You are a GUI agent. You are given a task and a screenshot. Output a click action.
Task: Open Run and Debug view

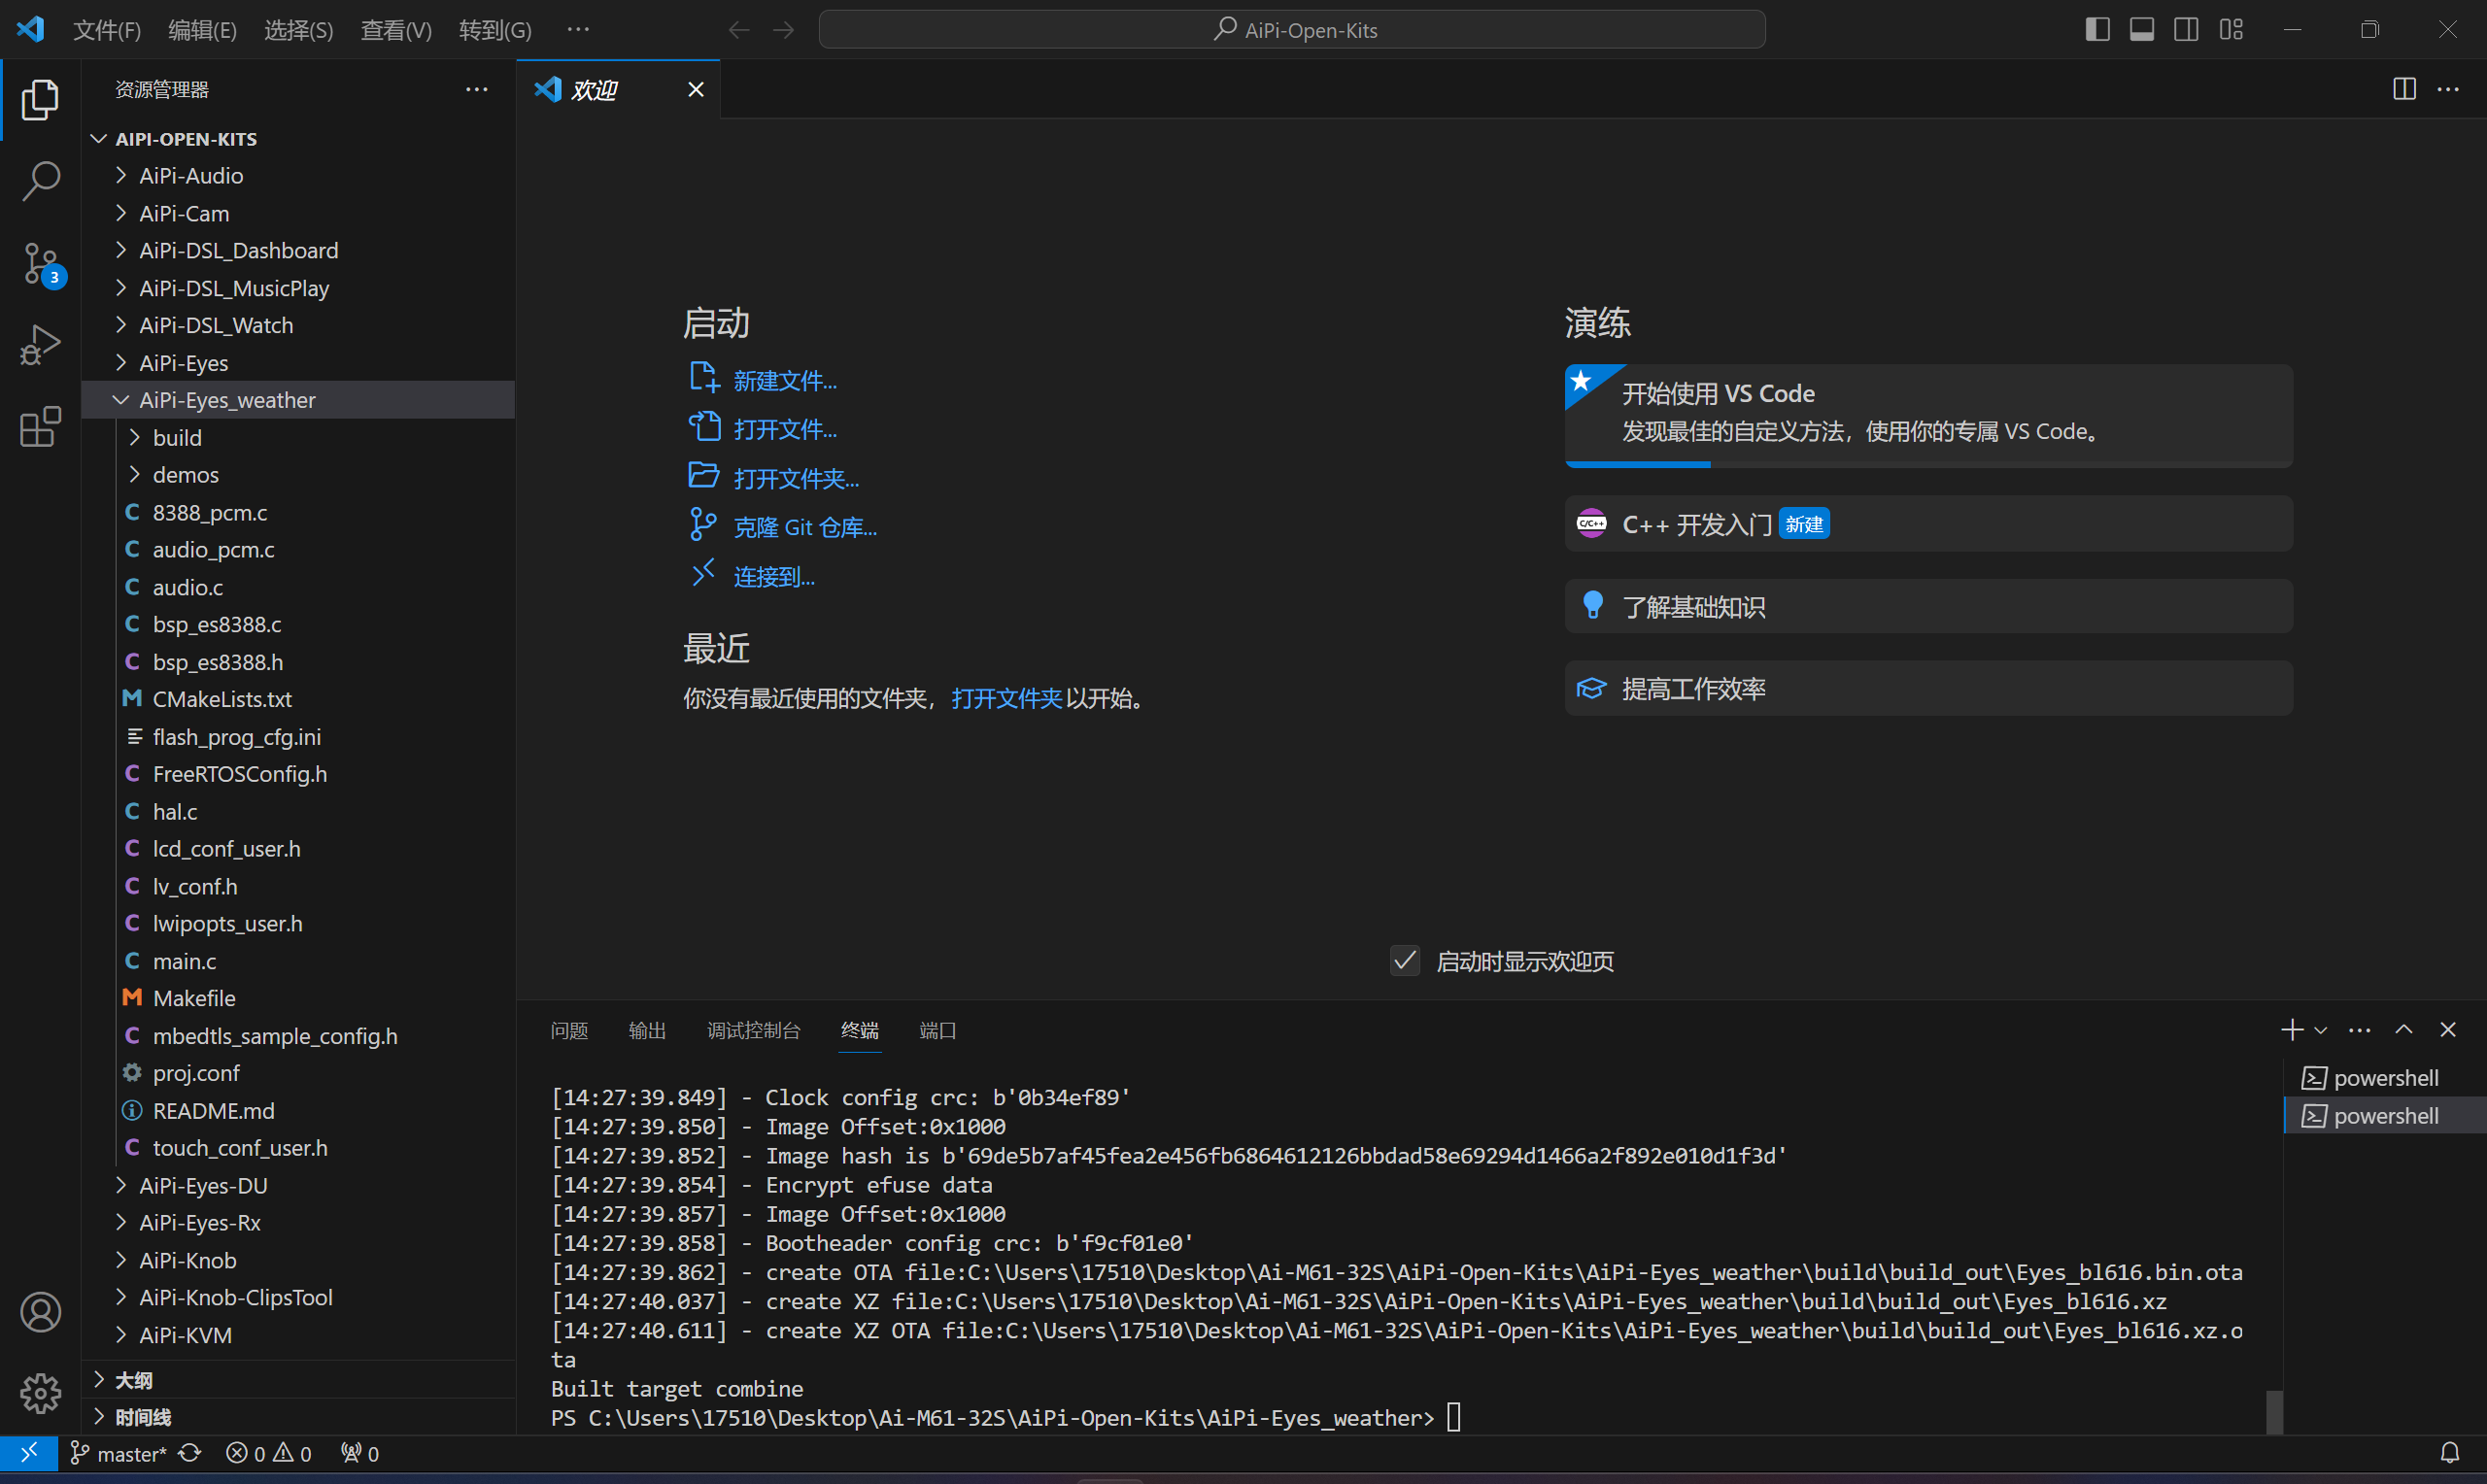(x=40, y=345)
